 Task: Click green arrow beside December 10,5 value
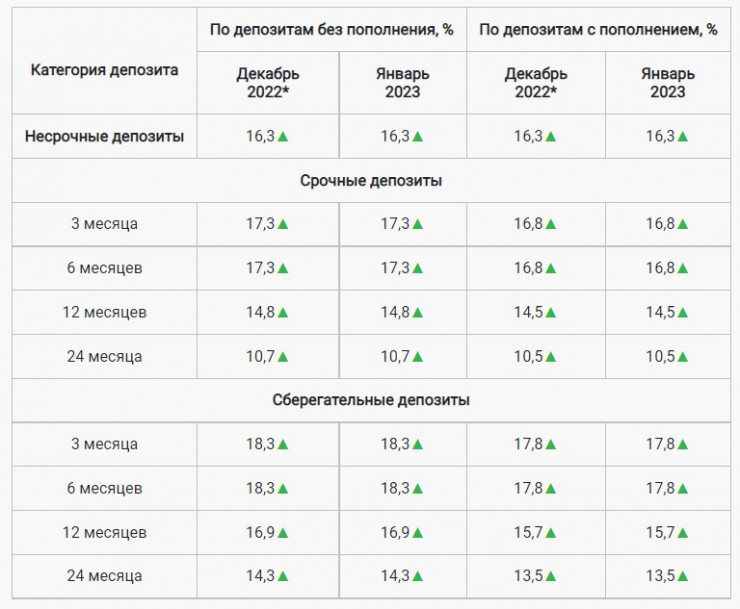(x=551, y=357)
